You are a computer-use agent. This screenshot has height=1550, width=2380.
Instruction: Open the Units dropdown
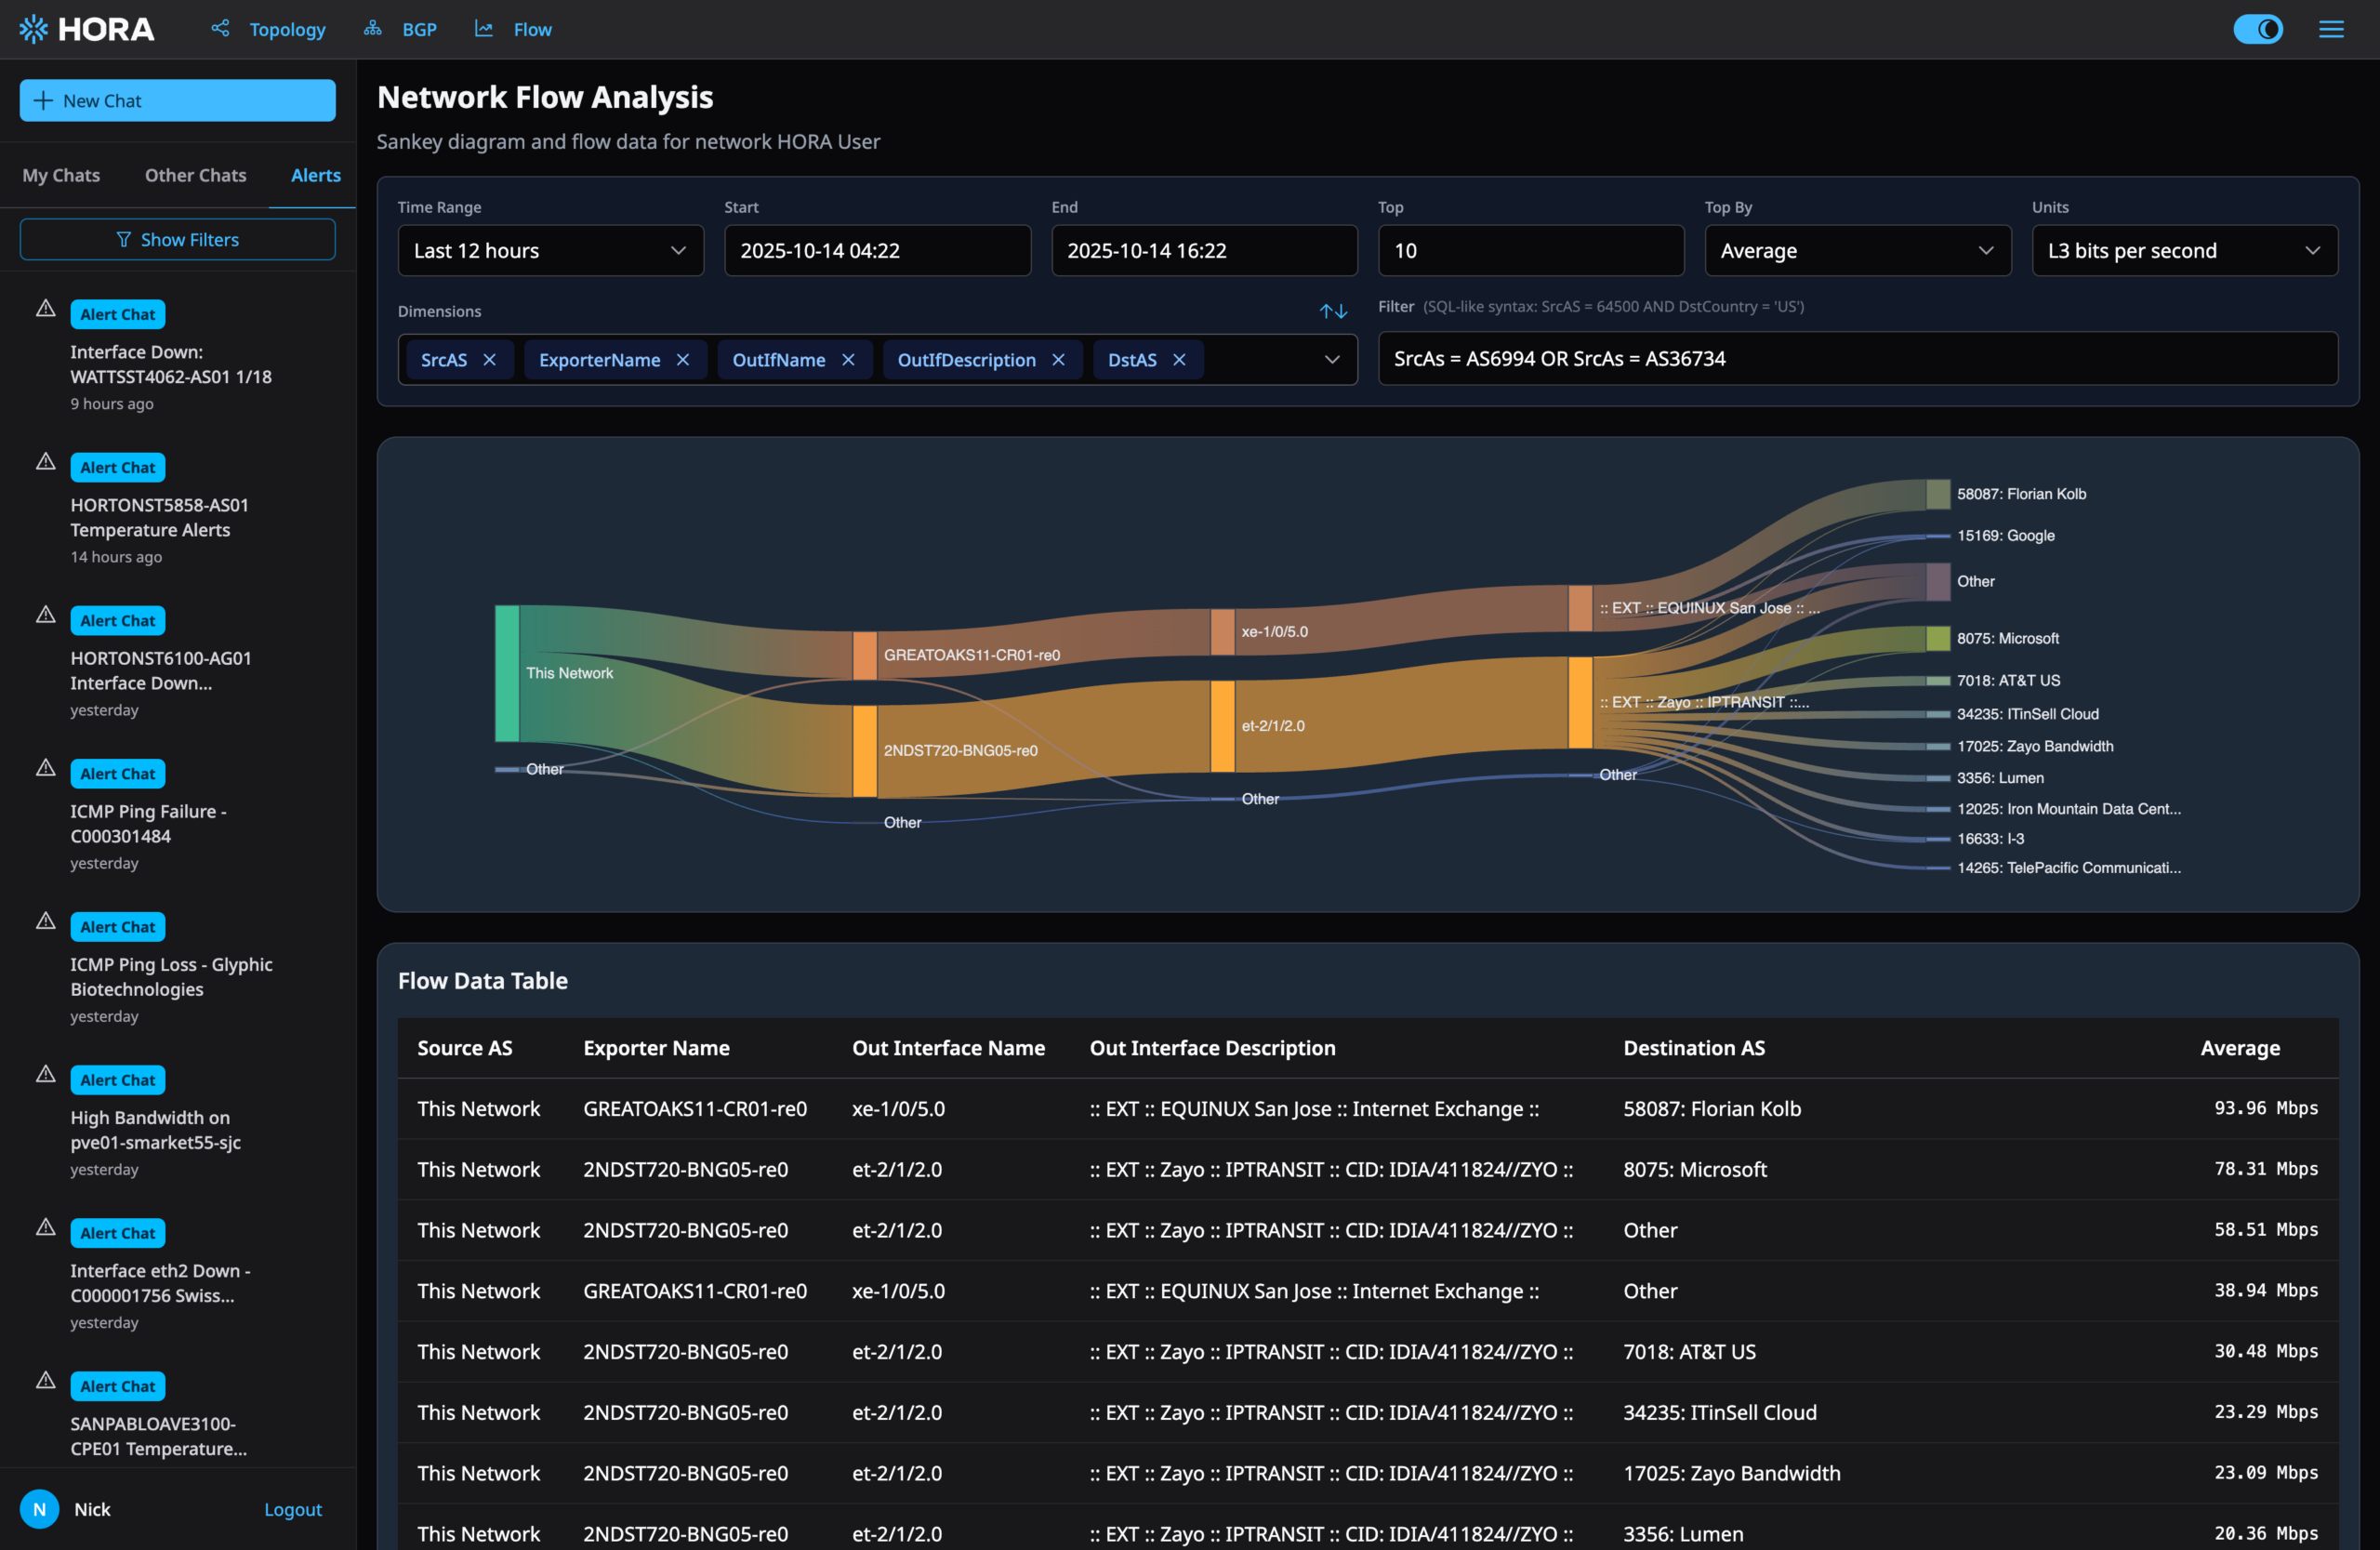pyautogui.click(x=2183, y=251)
